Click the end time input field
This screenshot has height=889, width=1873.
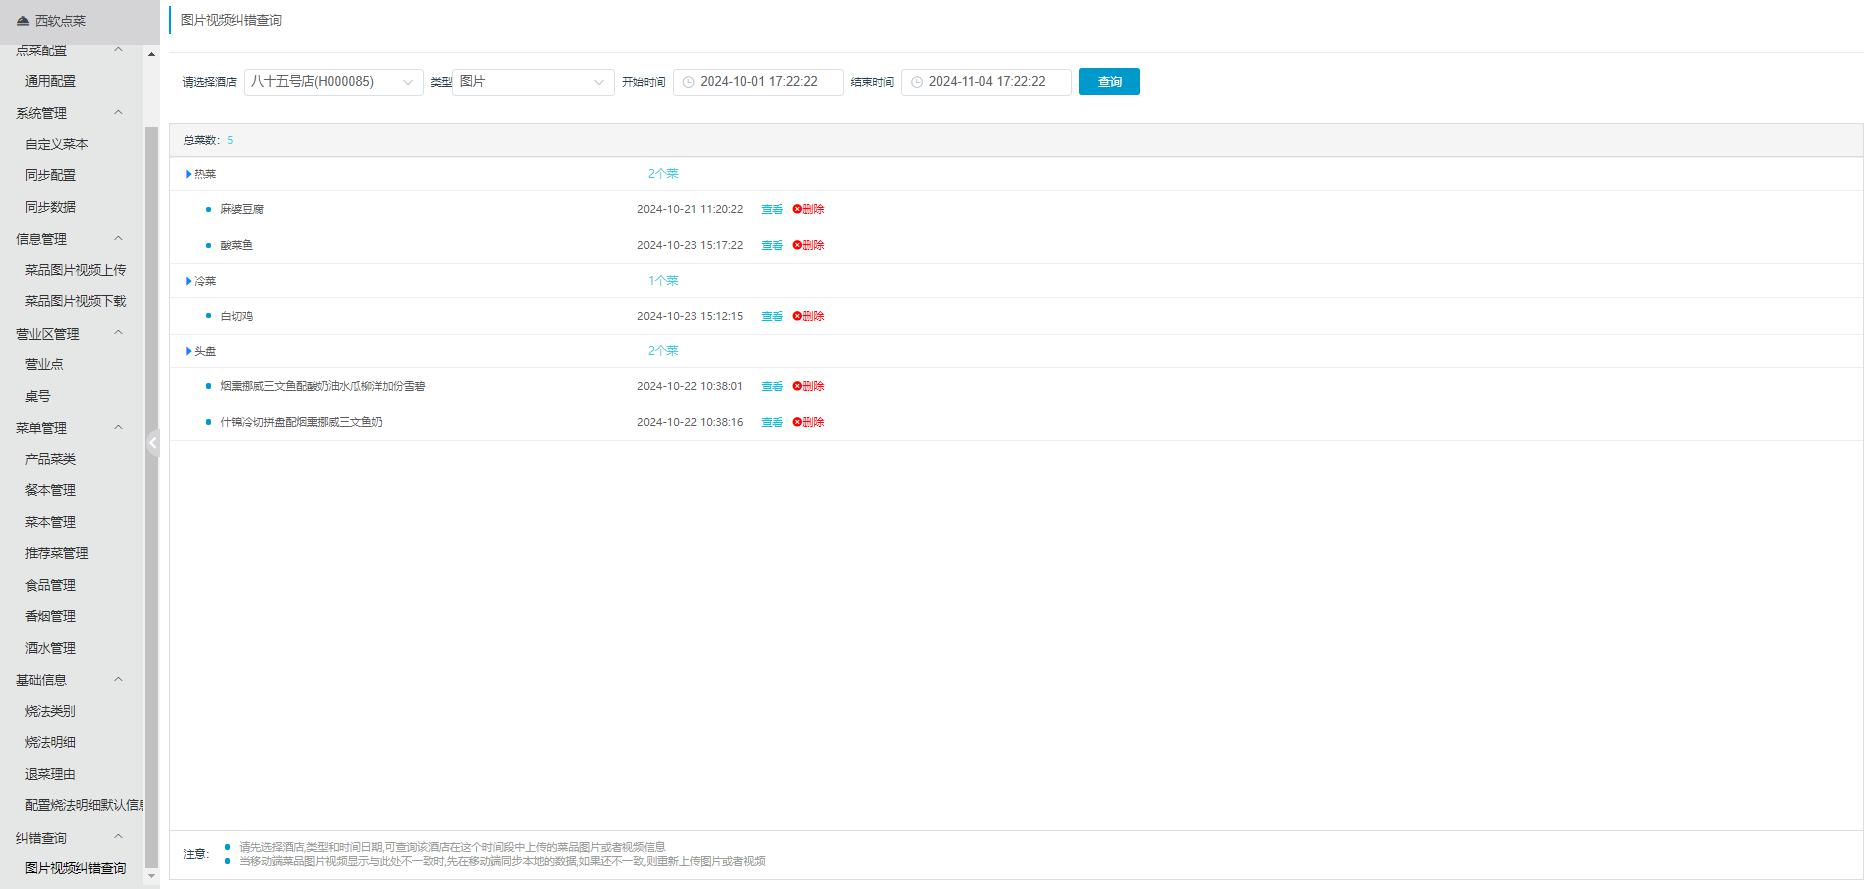[992, 82]
